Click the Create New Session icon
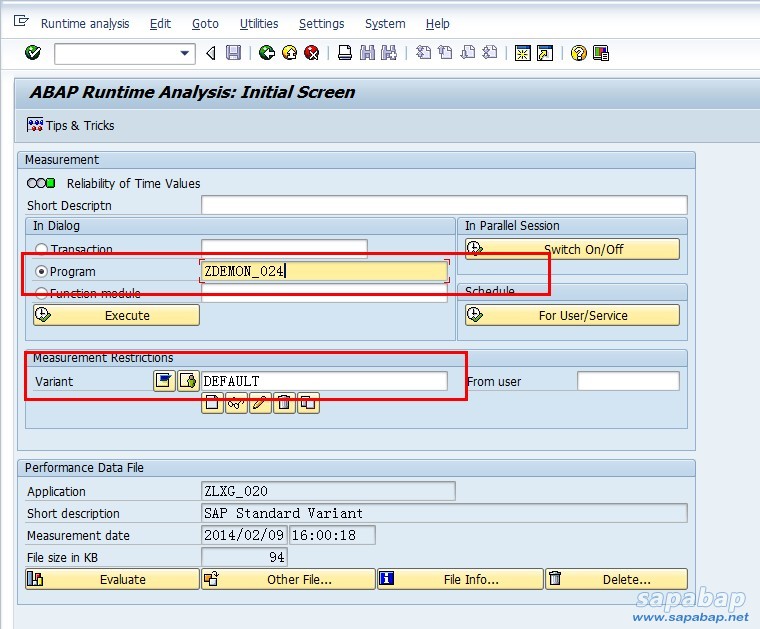This screenshot has height=629, width=760. click(x=522, y=53)
